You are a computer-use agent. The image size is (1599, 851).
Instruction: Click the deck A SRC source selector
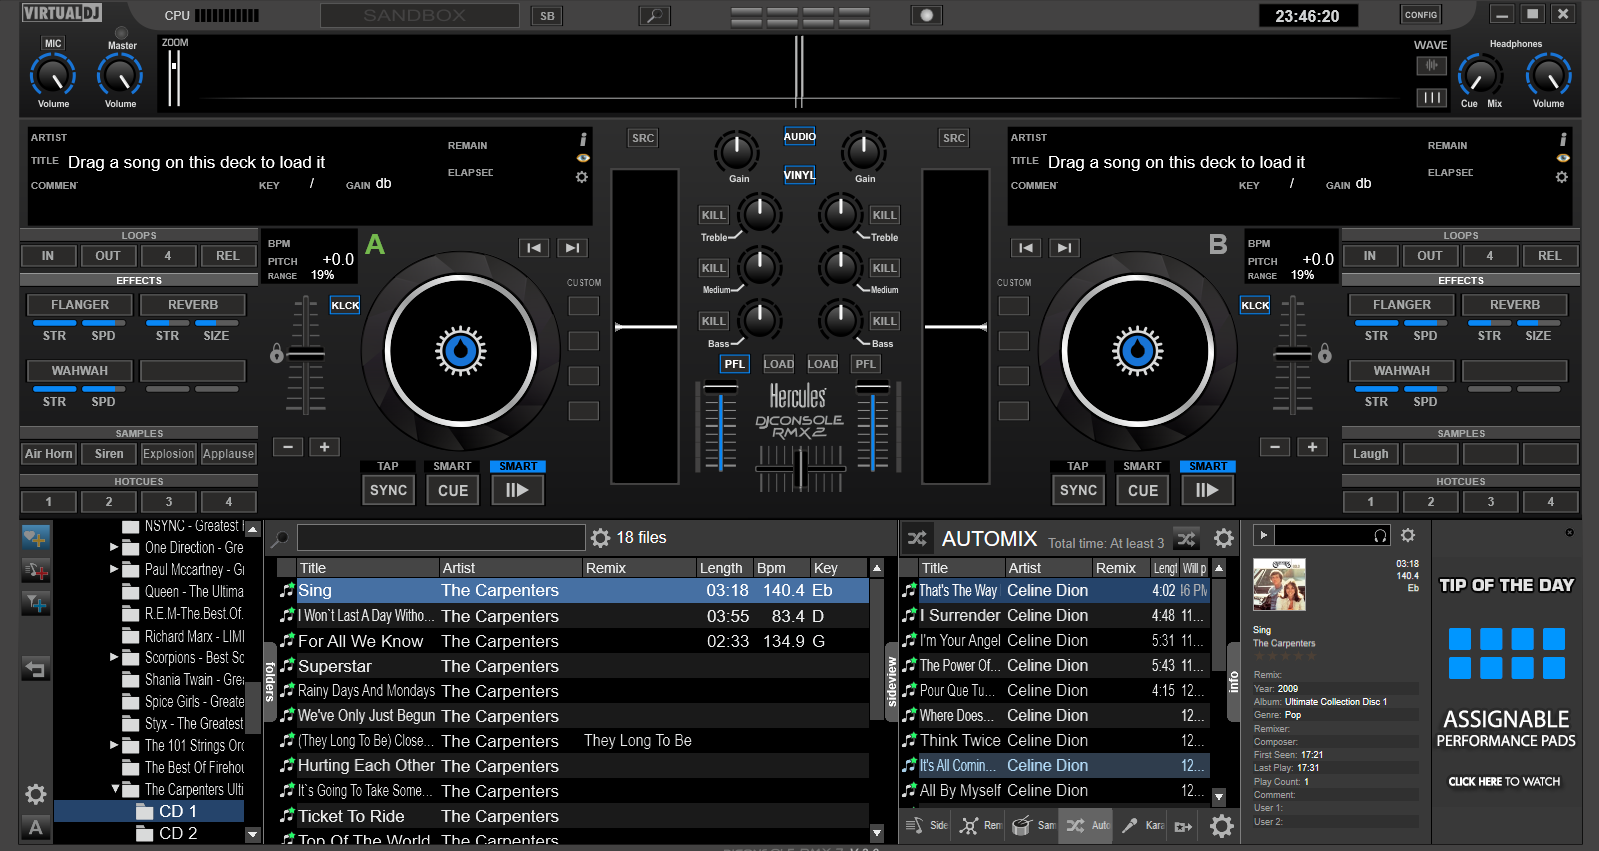coord(643,138)
